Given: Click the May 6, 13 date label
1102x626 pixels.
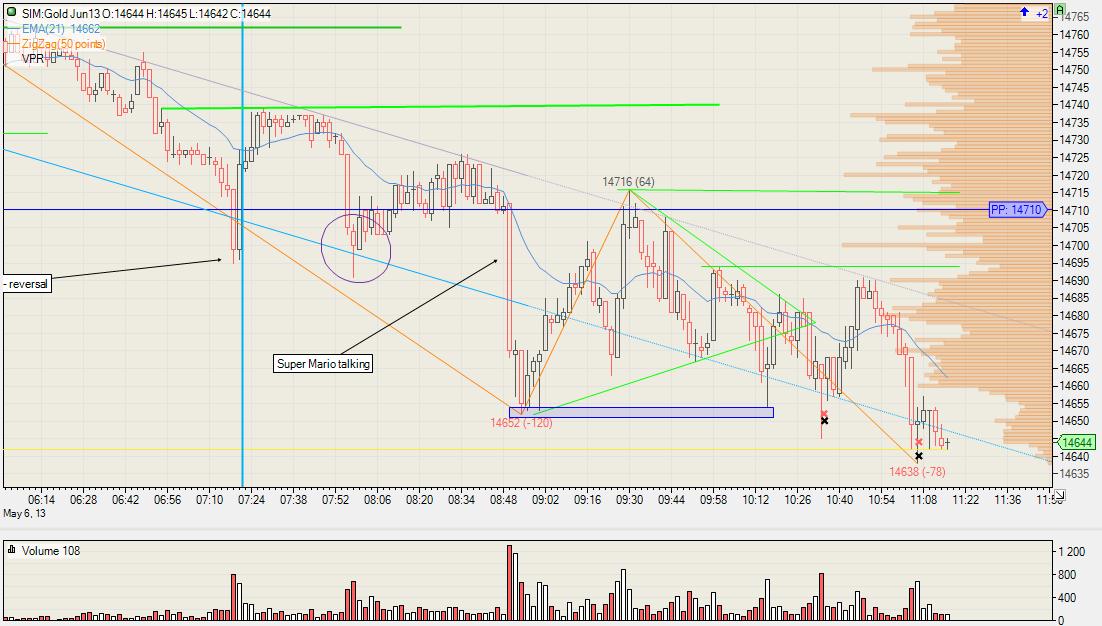Looking at the screenshot, I should click(x=25, y=514).
